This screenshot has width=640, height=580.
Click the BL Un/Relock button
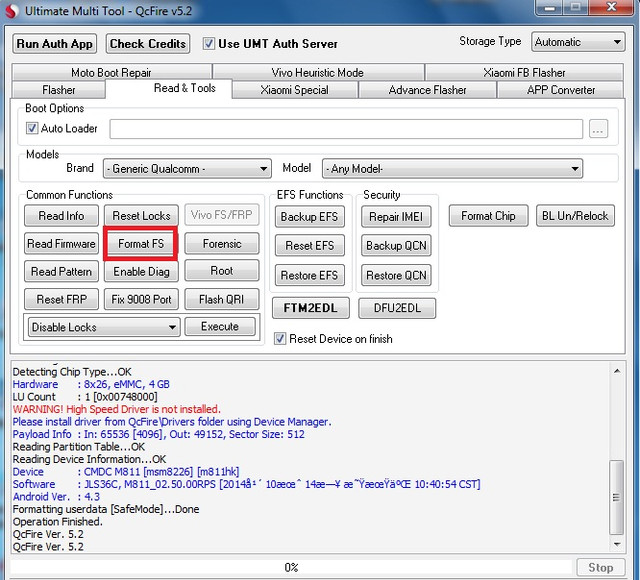575,216
